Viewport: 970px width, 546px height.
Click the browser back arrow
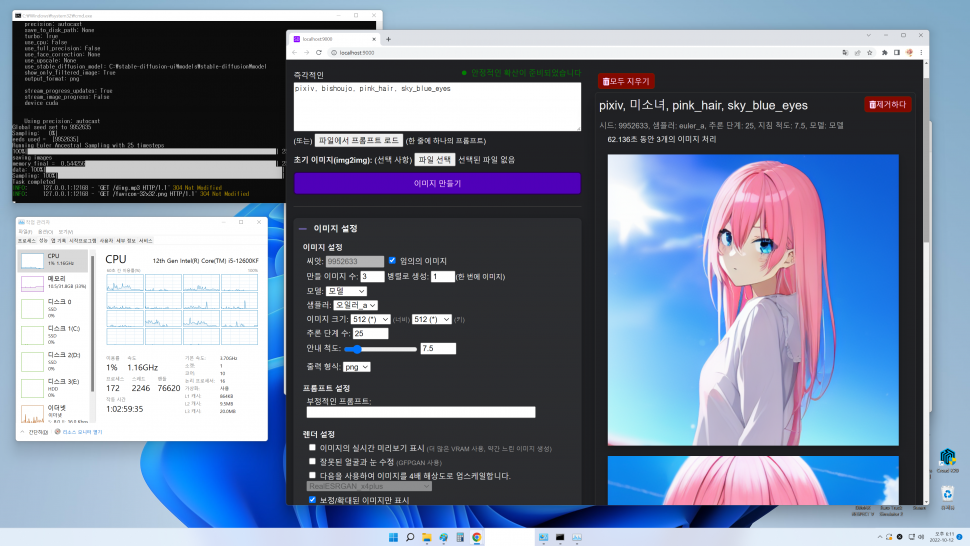click(295, 53)
